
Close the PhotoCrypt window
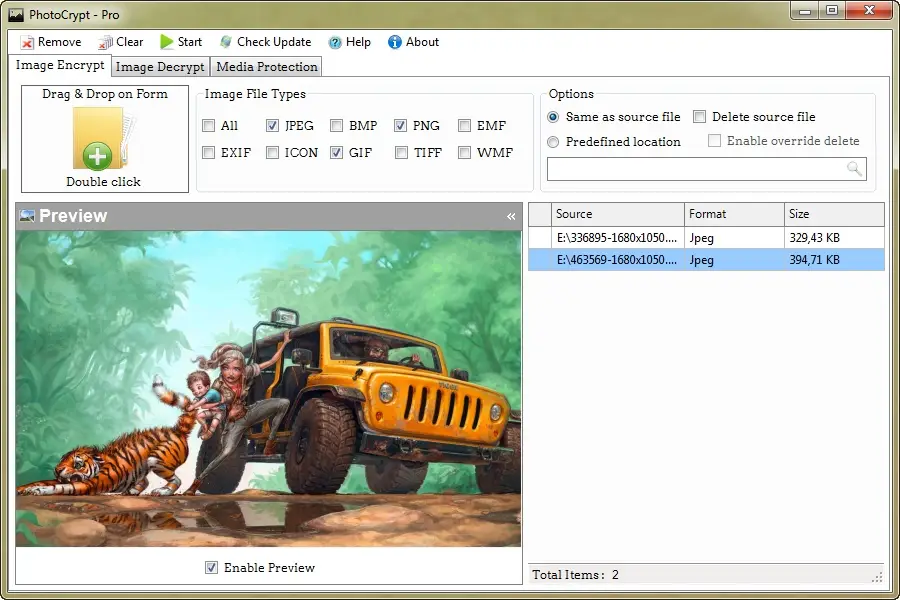(x=869, y=11)
